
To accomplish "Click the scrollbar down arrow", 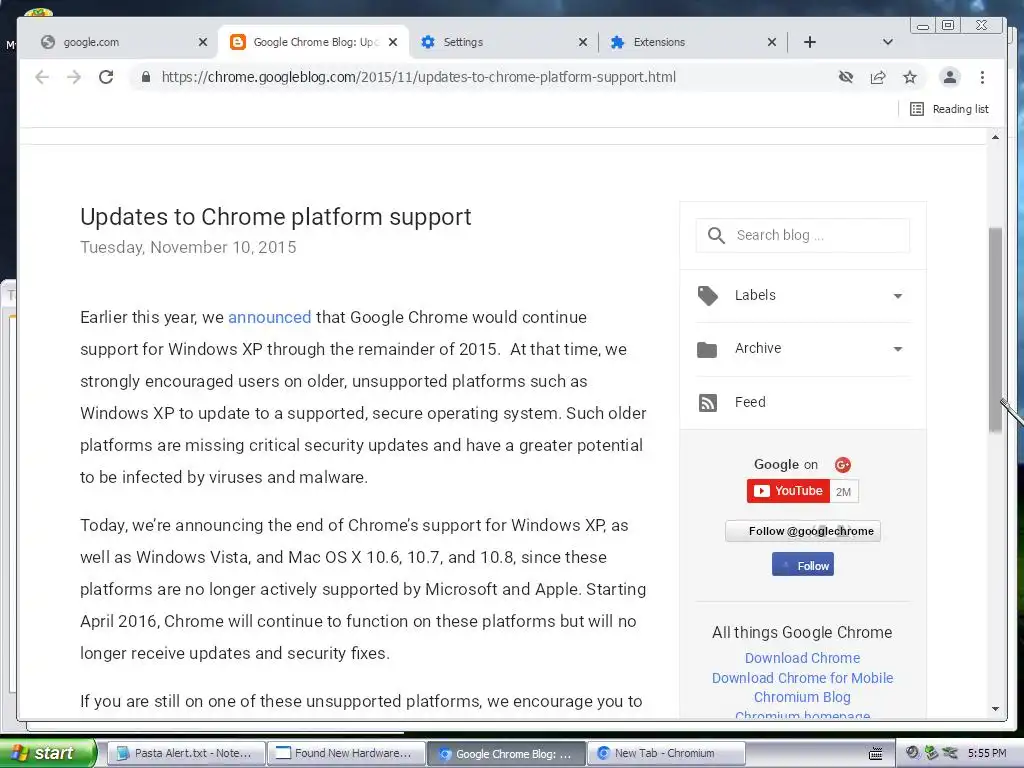I will point(995,709).
